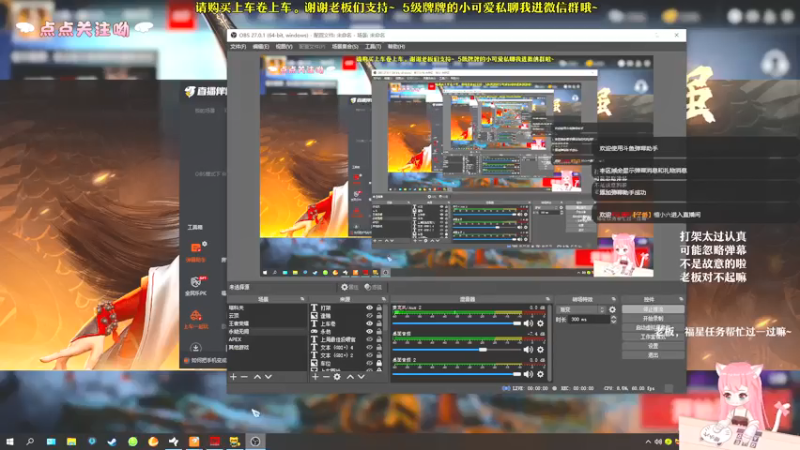Open the third menu 视图(V) in OBS
The image size is (800, 450).
[284, 47]
